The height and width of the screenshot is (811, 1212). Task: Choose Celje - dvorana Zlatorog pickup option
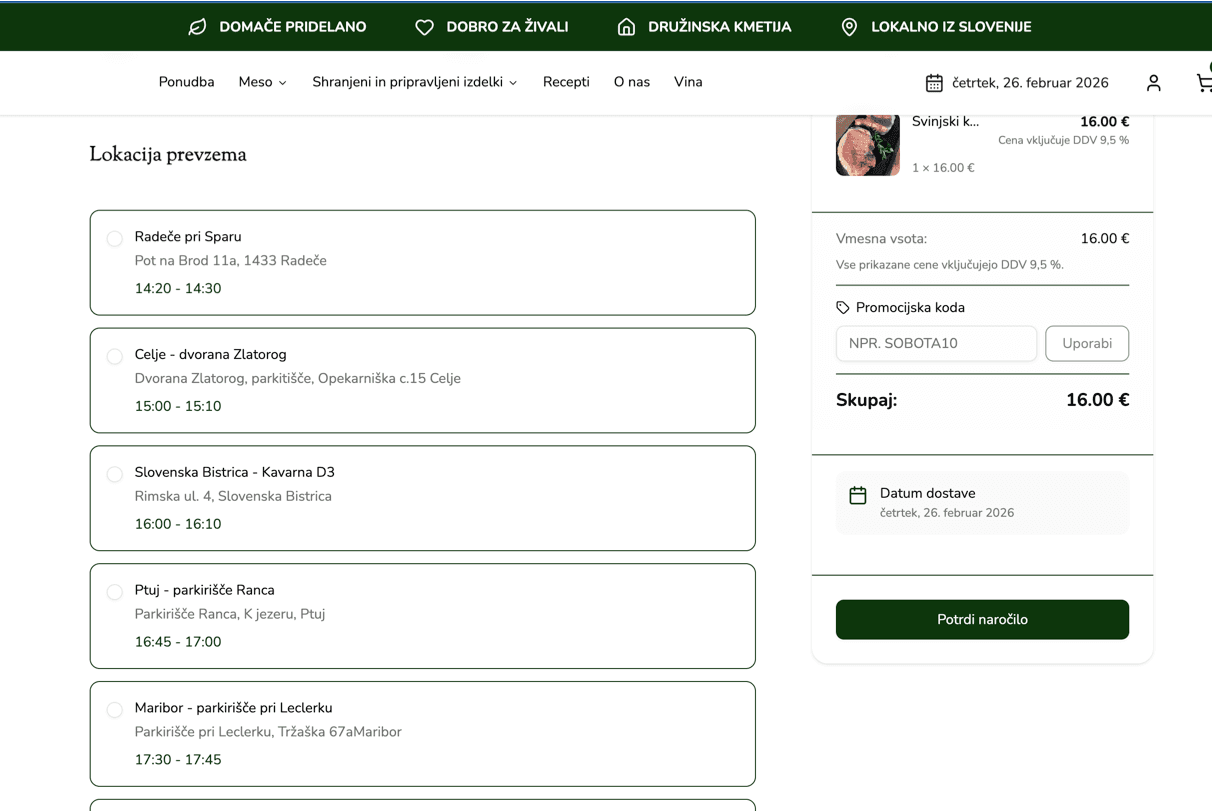tap(115, 356)
